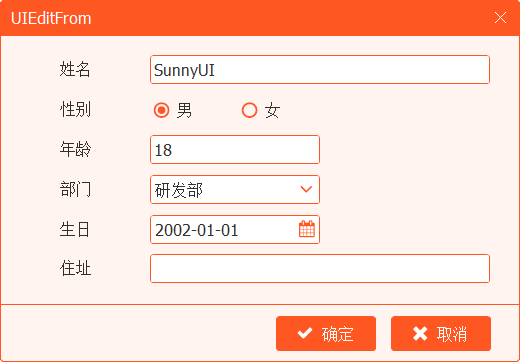Click the 2002-01-01 birthday date field

[235, 229]
